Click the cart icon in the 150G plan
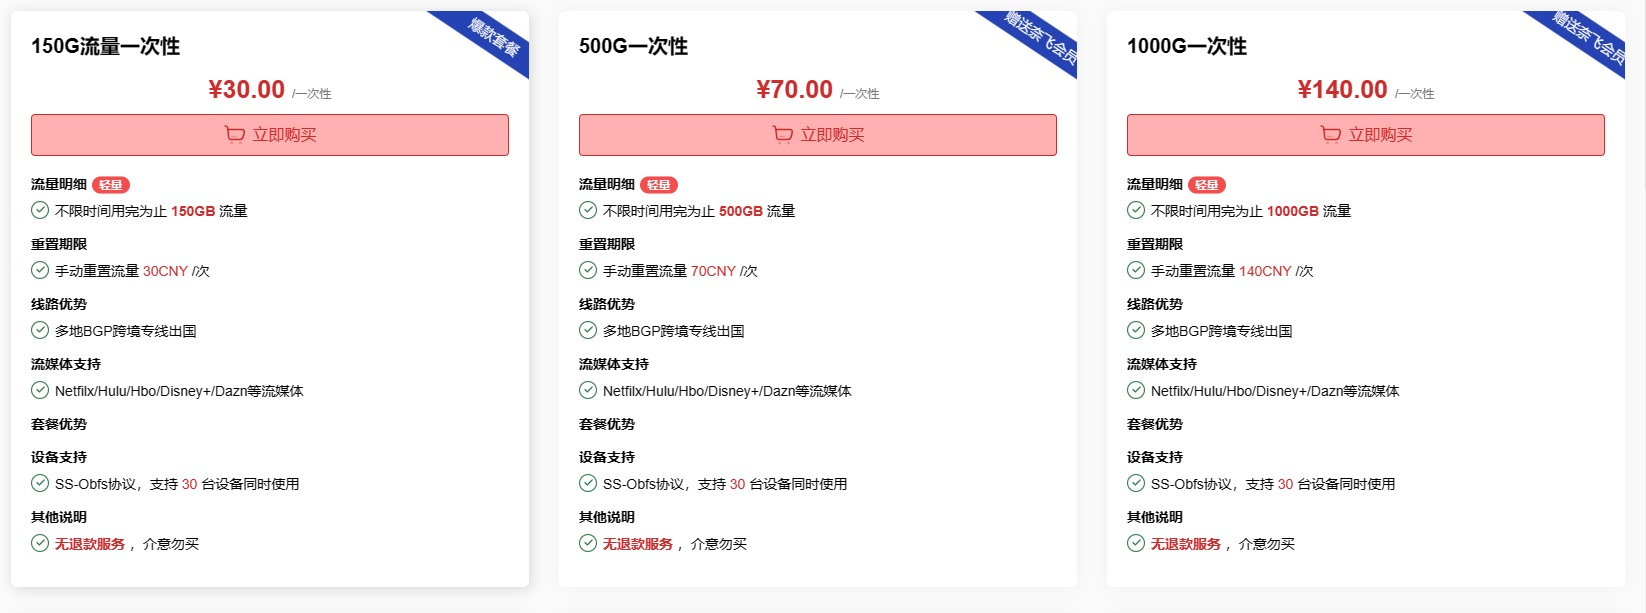The width and height of the screenshot is (1646, 613). point(235,135)
